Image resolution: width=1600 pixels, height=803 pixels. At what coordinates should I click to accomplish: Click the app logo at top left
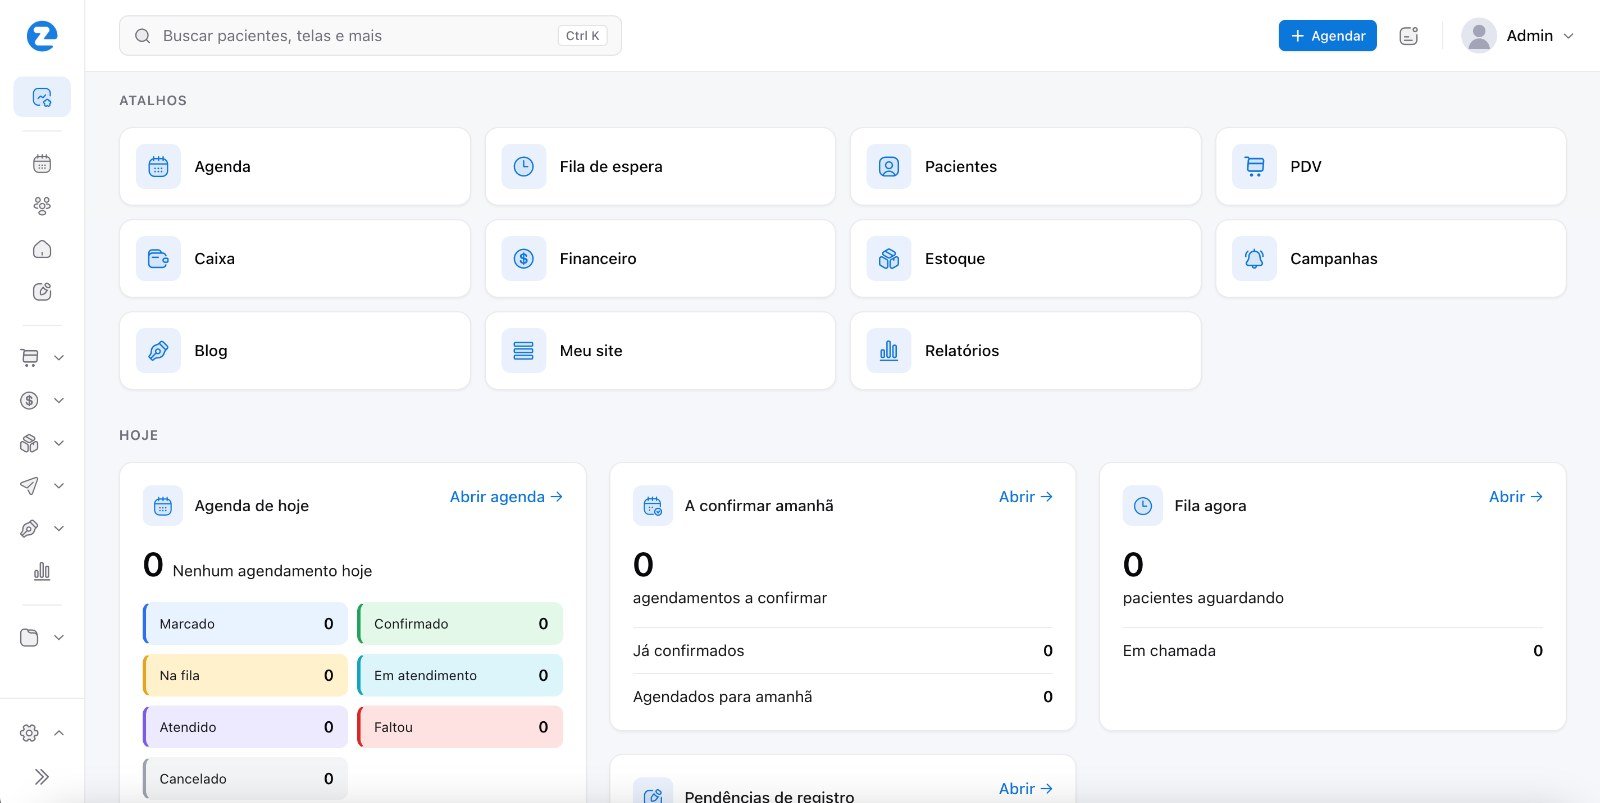[42, 37]
